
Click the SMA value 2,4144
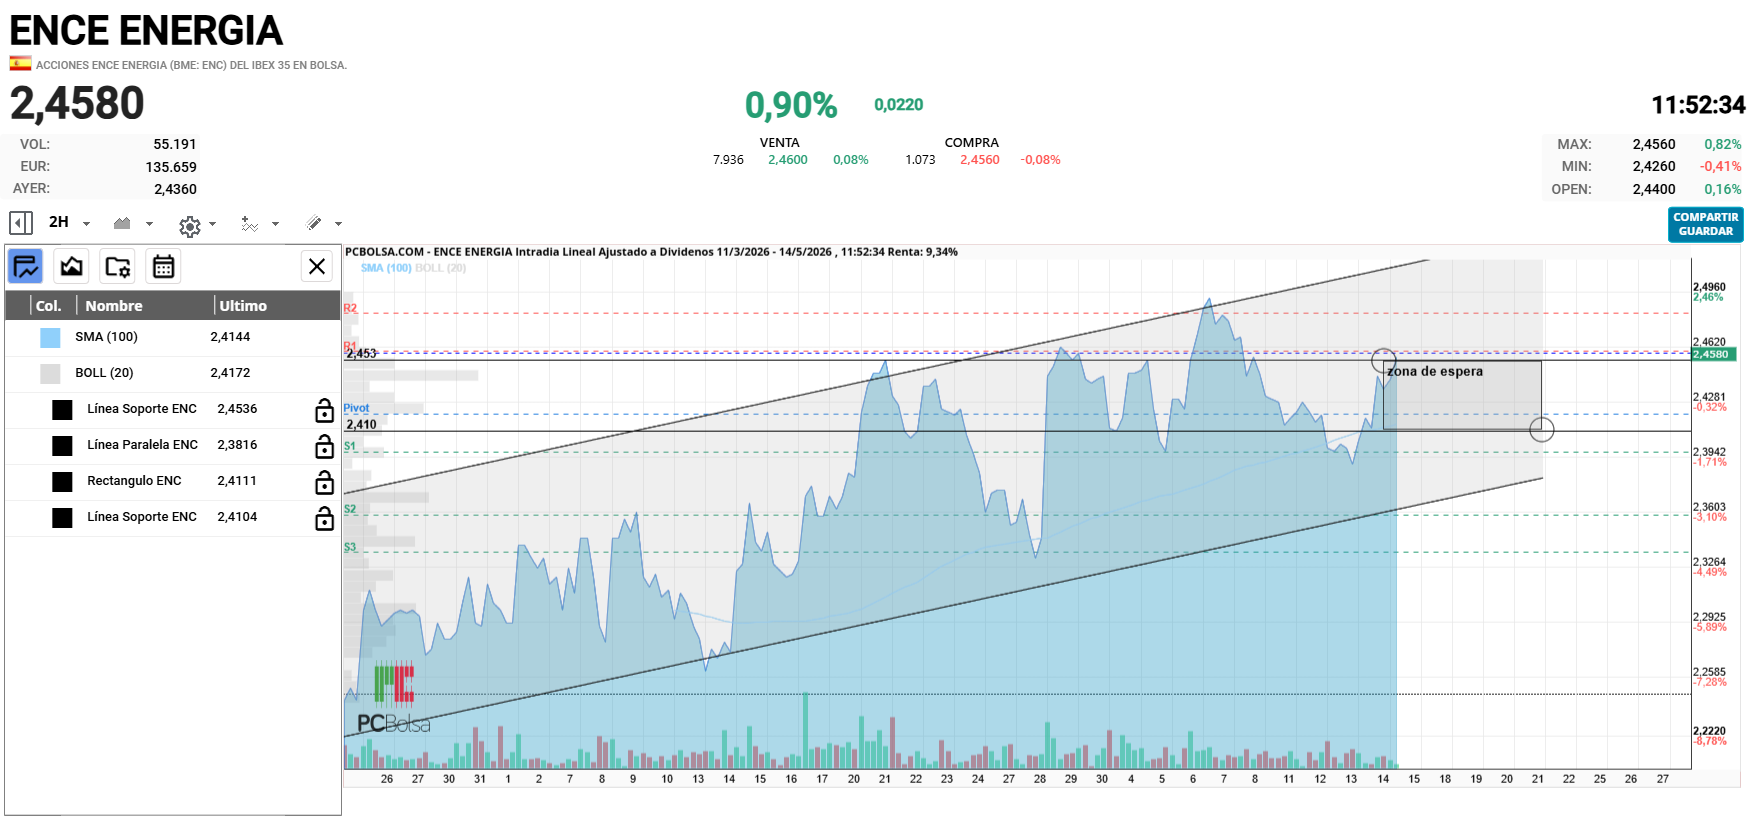[230, 337]
